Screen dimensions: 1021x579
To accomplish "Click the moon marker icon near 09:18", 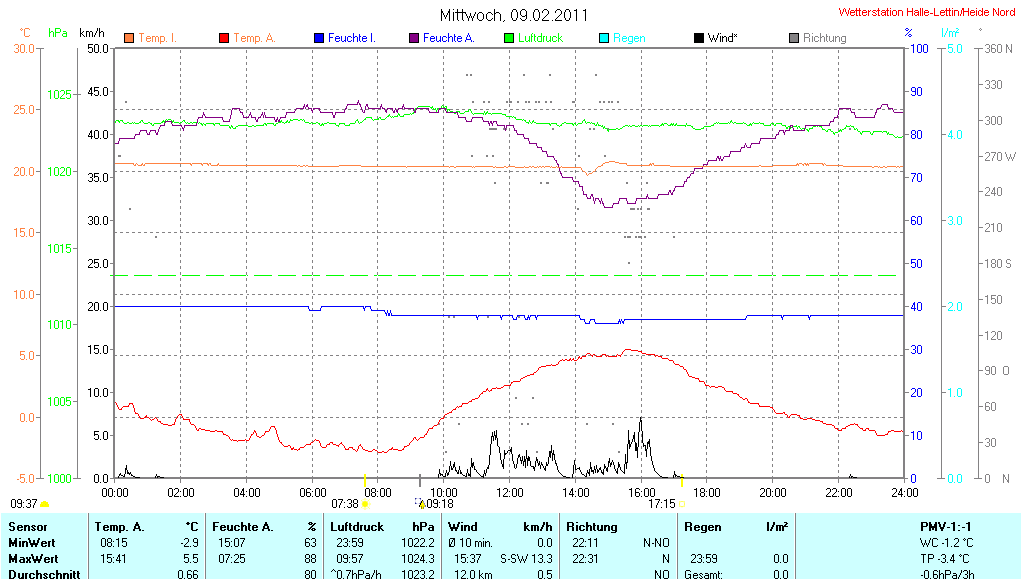I will [420, 504].
